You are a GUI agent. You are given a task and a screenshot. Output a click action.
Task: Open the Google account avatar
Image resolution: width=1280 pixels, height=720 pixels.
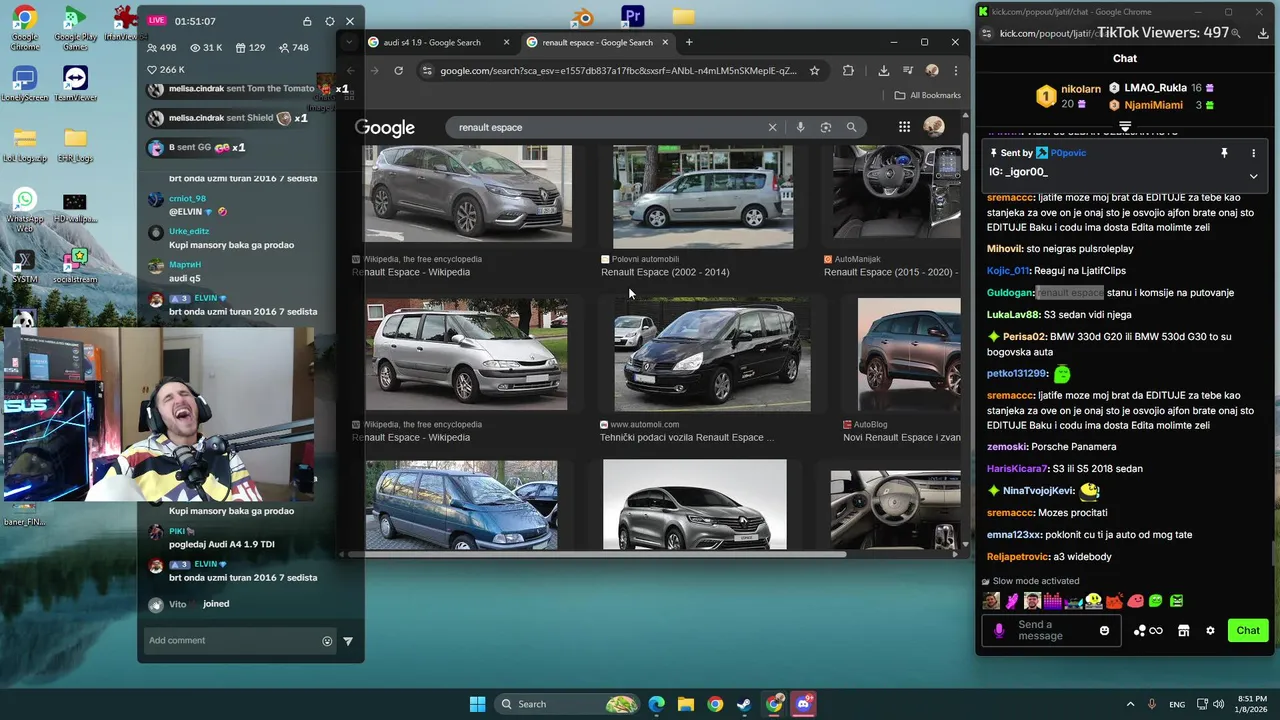[x=934, y=127]
